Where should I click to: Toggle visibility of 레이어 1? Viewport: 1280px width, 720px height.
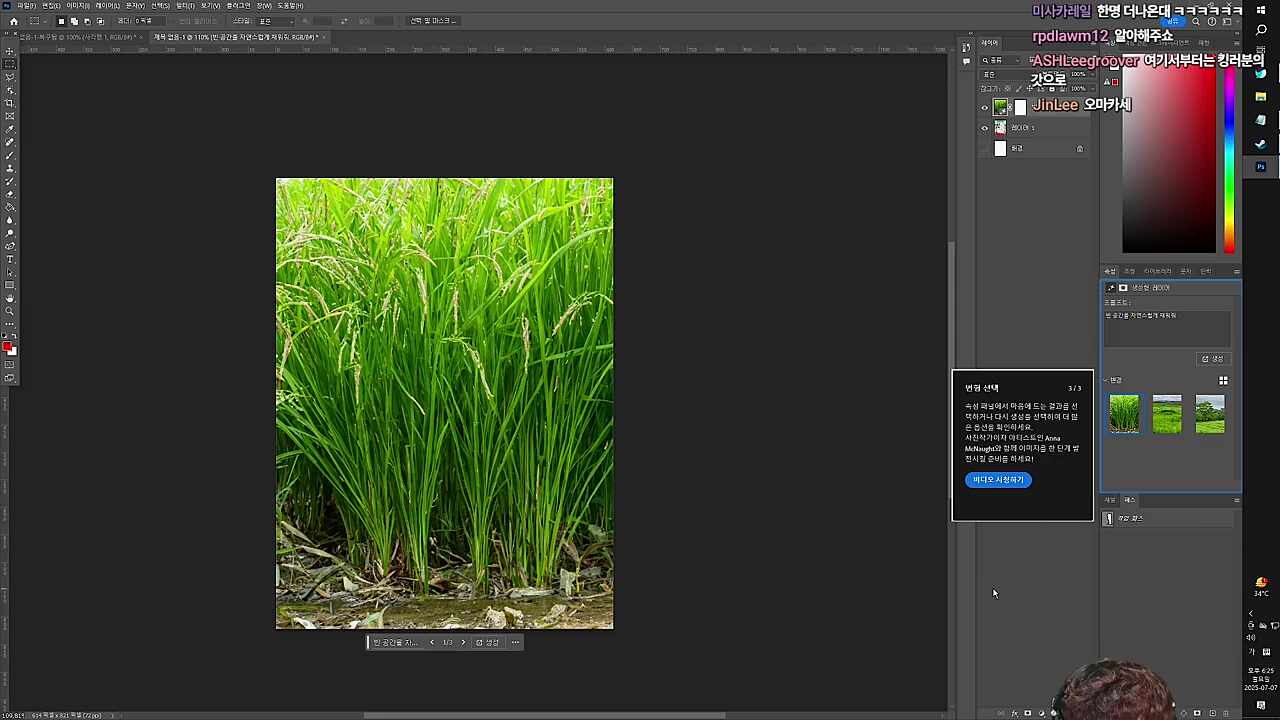point(984,128)
